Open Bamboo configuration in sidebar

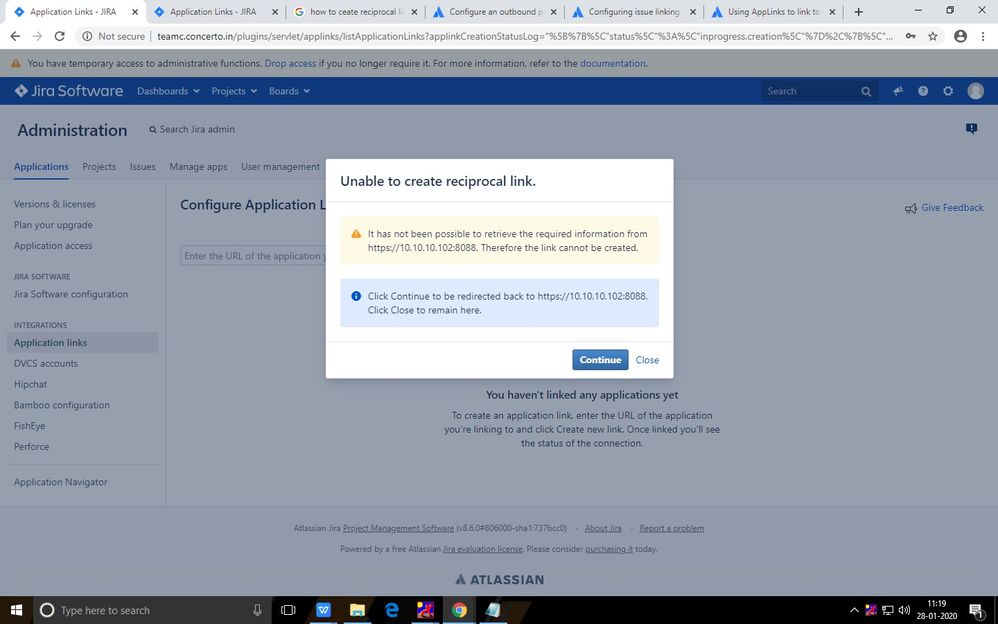coord(62,405)
